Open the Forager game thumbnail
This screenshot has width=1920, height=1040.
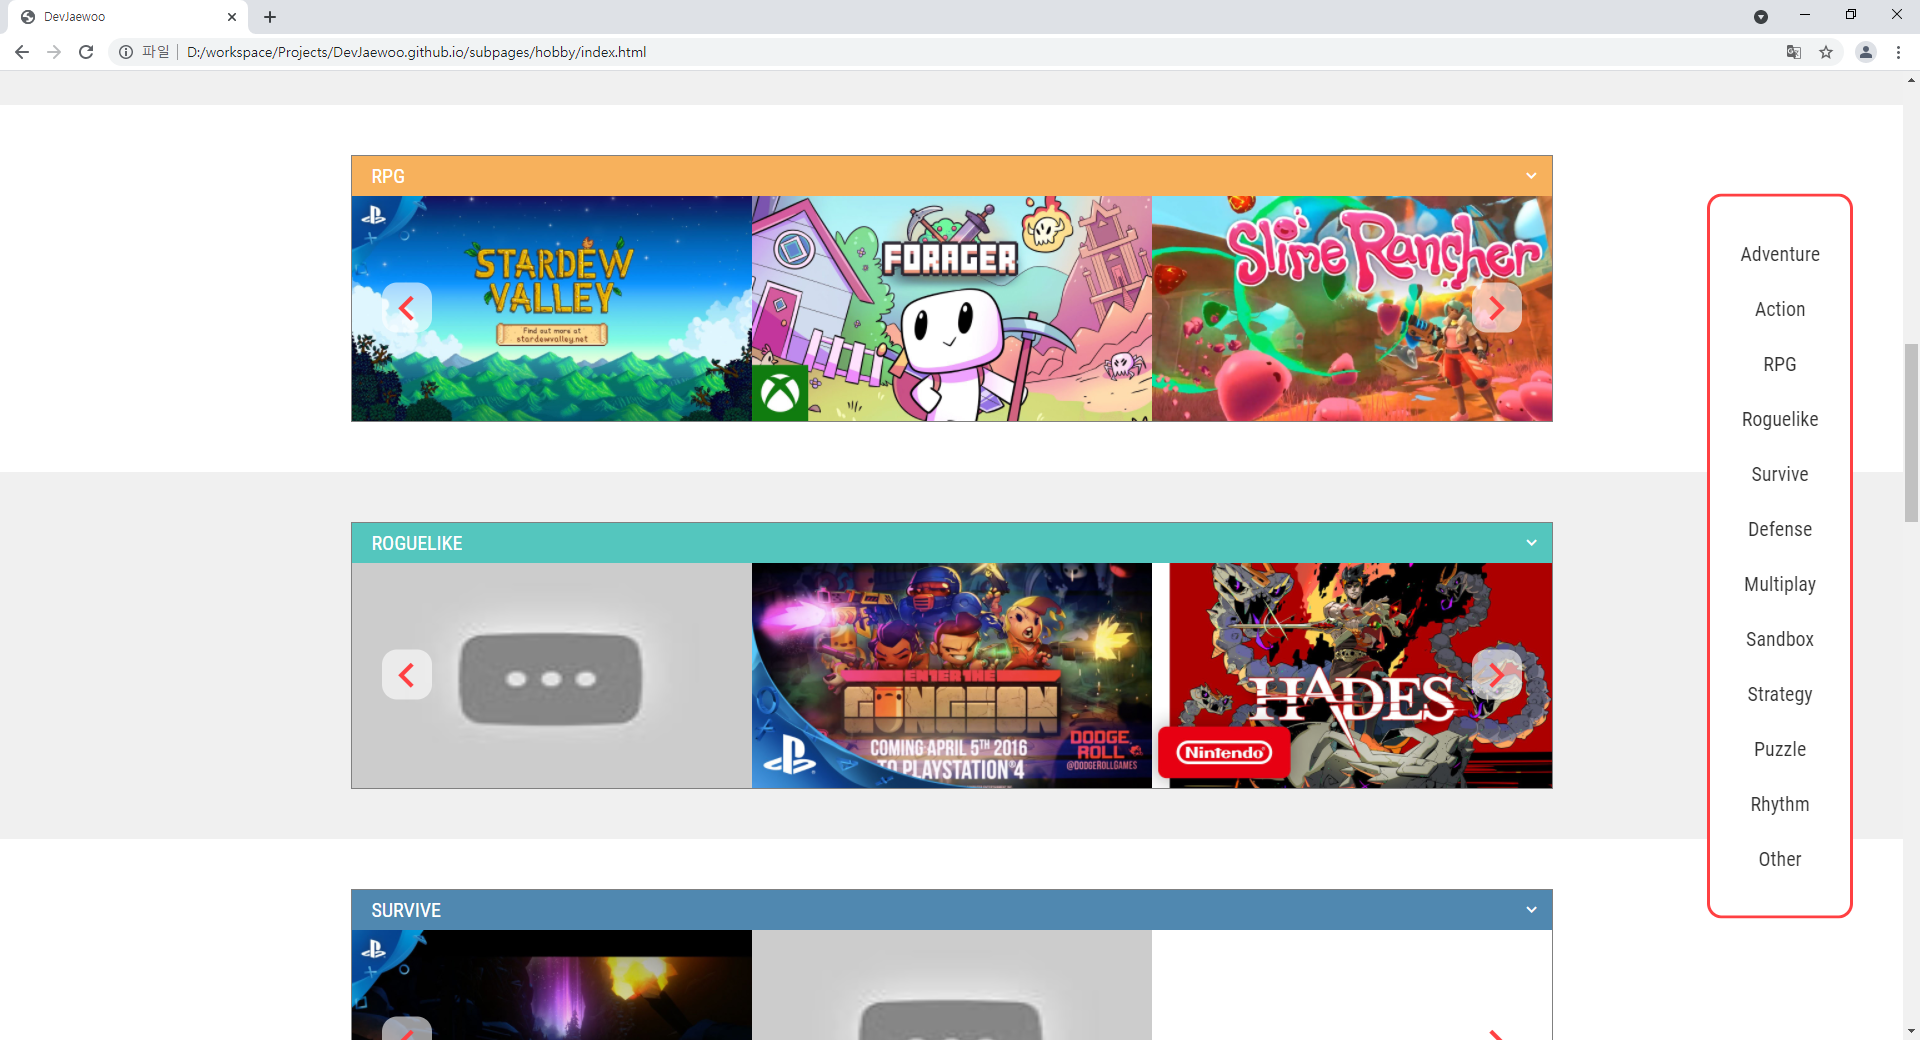point(952,309)
